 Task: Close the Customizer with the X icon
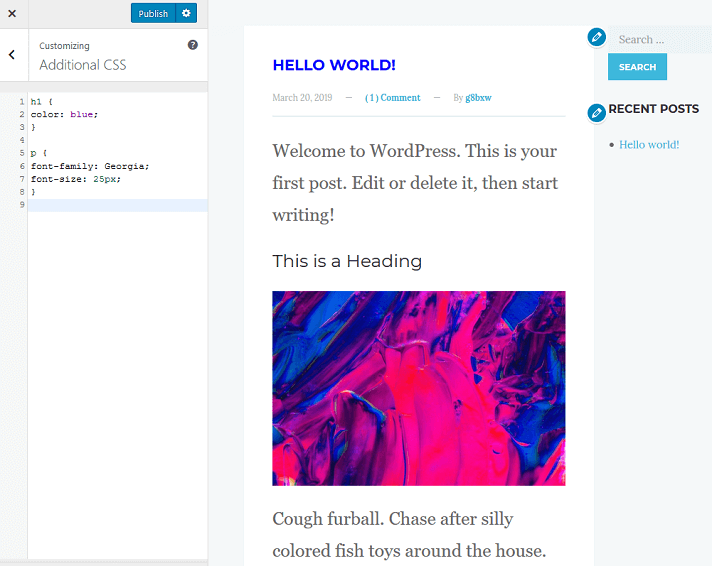click(x=12, y=13)
